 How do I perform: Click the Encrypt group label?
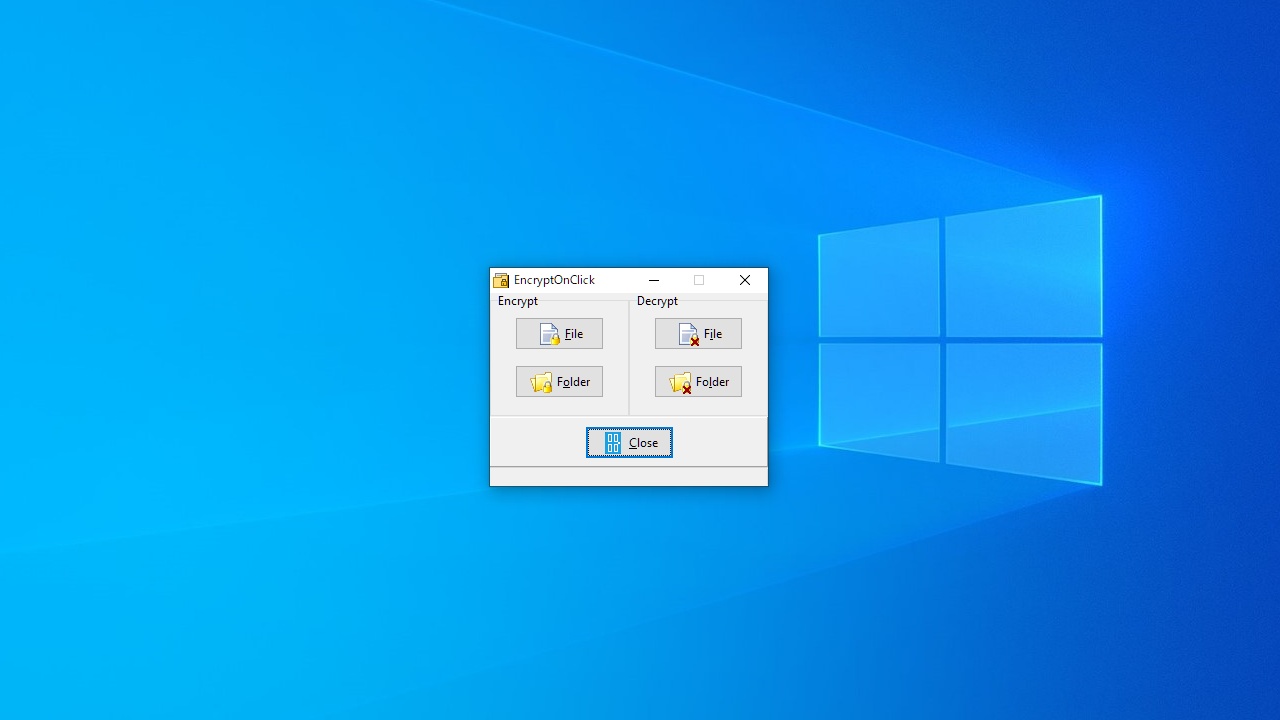(x=518, y=301)
